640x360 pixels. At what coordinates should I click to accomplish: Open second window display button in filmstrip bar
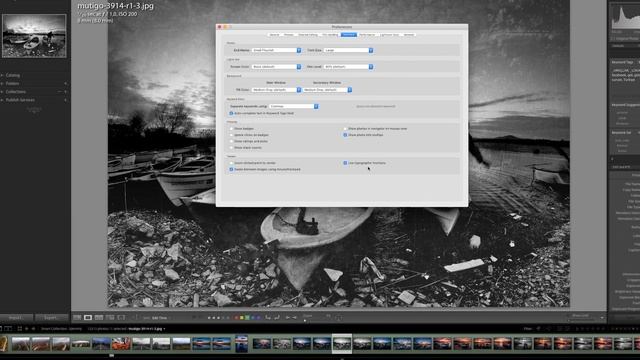[x=8, y=329]
